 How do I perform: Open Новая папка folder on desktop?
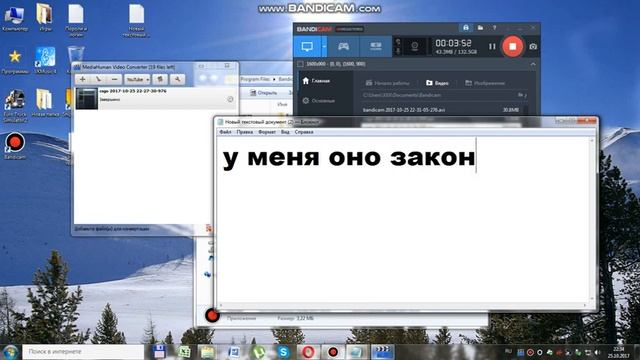click(45, 103)
